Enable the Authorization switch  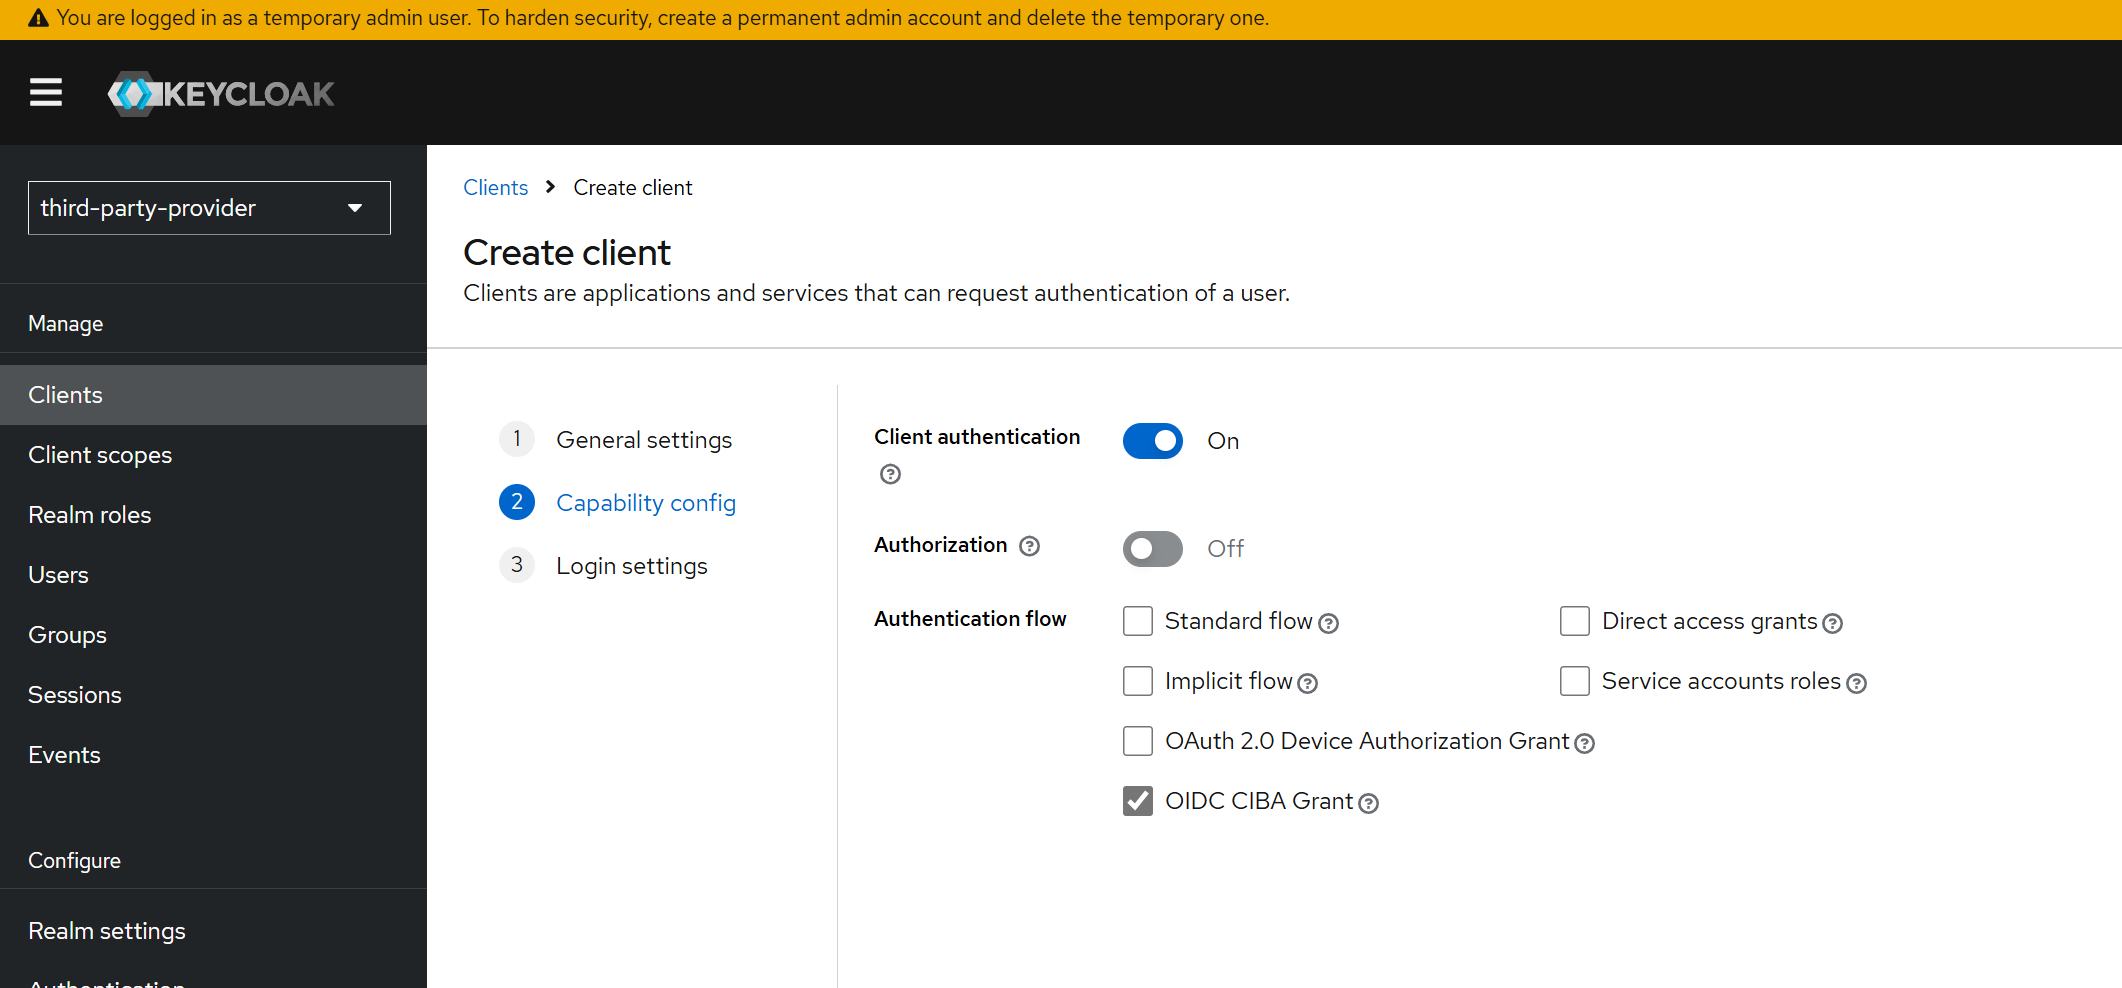coord(1153,549)
